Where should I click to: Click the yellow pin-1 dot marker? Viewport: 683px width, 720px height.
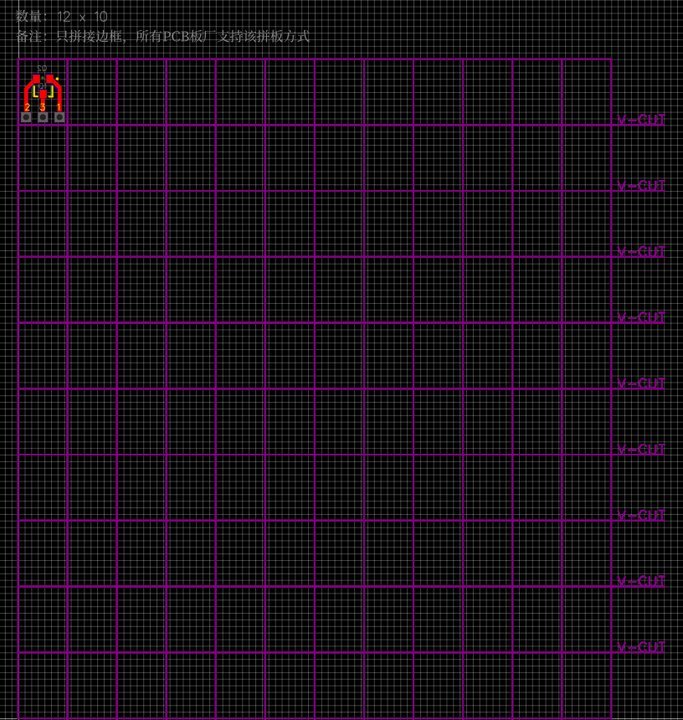[x=57, y=79]
